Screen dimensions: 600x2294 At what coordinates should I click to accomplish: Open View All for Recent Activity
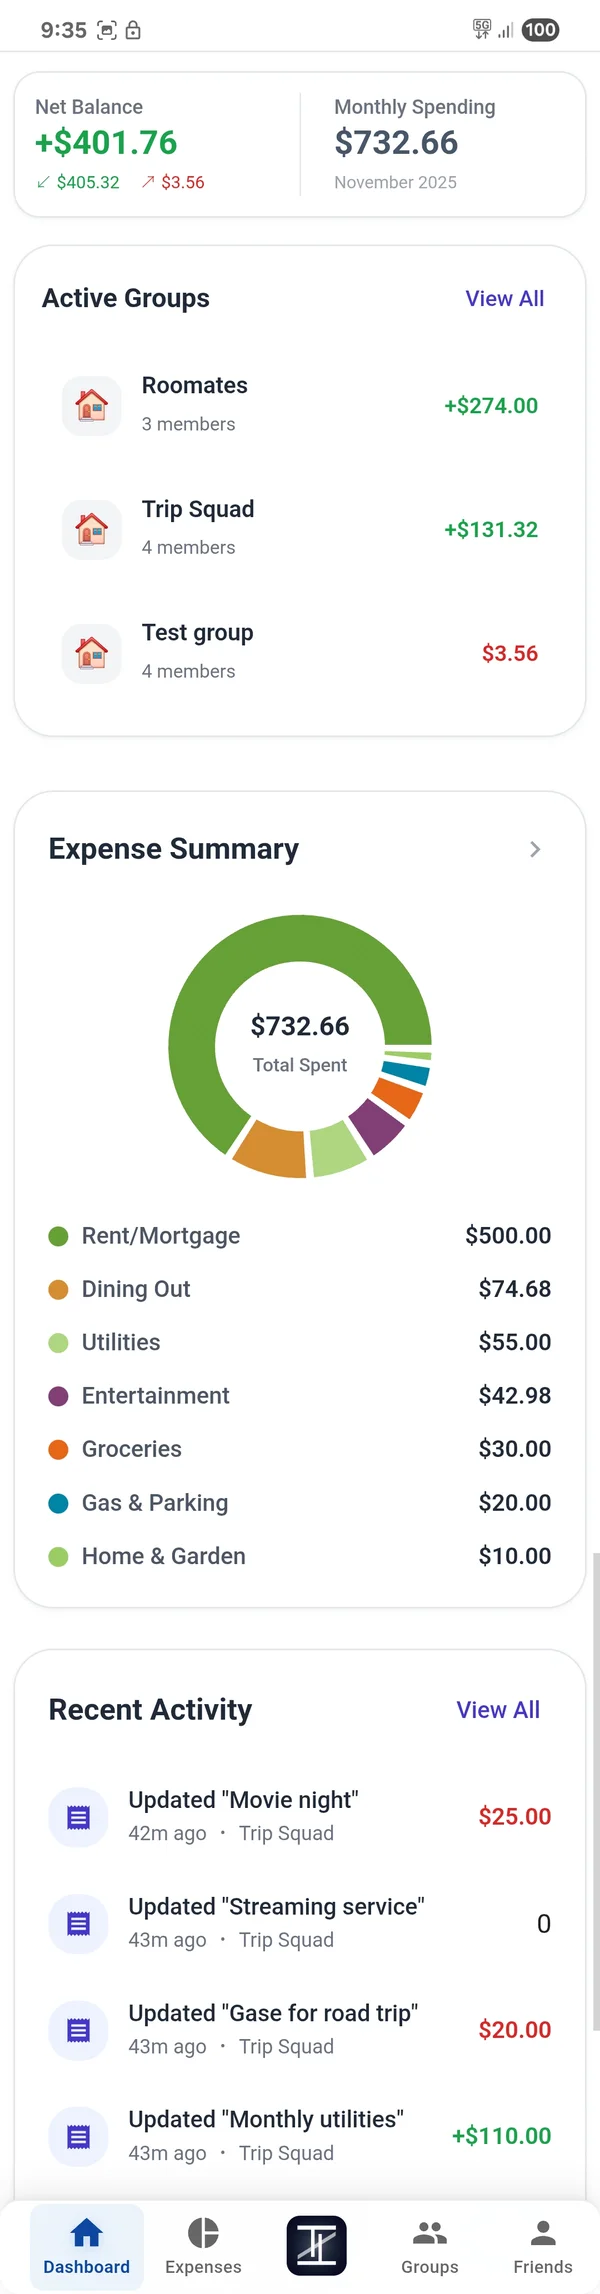tap(498, 1710)
